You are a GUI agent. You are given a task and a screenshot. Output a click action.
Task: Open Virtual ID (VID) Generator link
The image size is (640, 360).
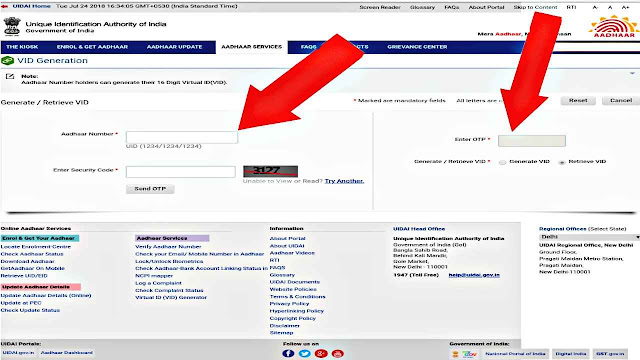171,298
